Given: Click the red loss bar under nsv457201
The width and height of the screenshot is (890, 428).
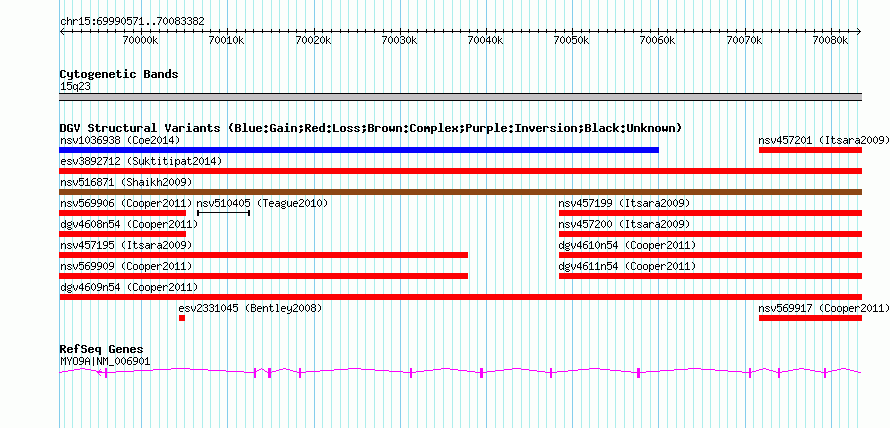Looking at the screenshot, I should [811, 150].
